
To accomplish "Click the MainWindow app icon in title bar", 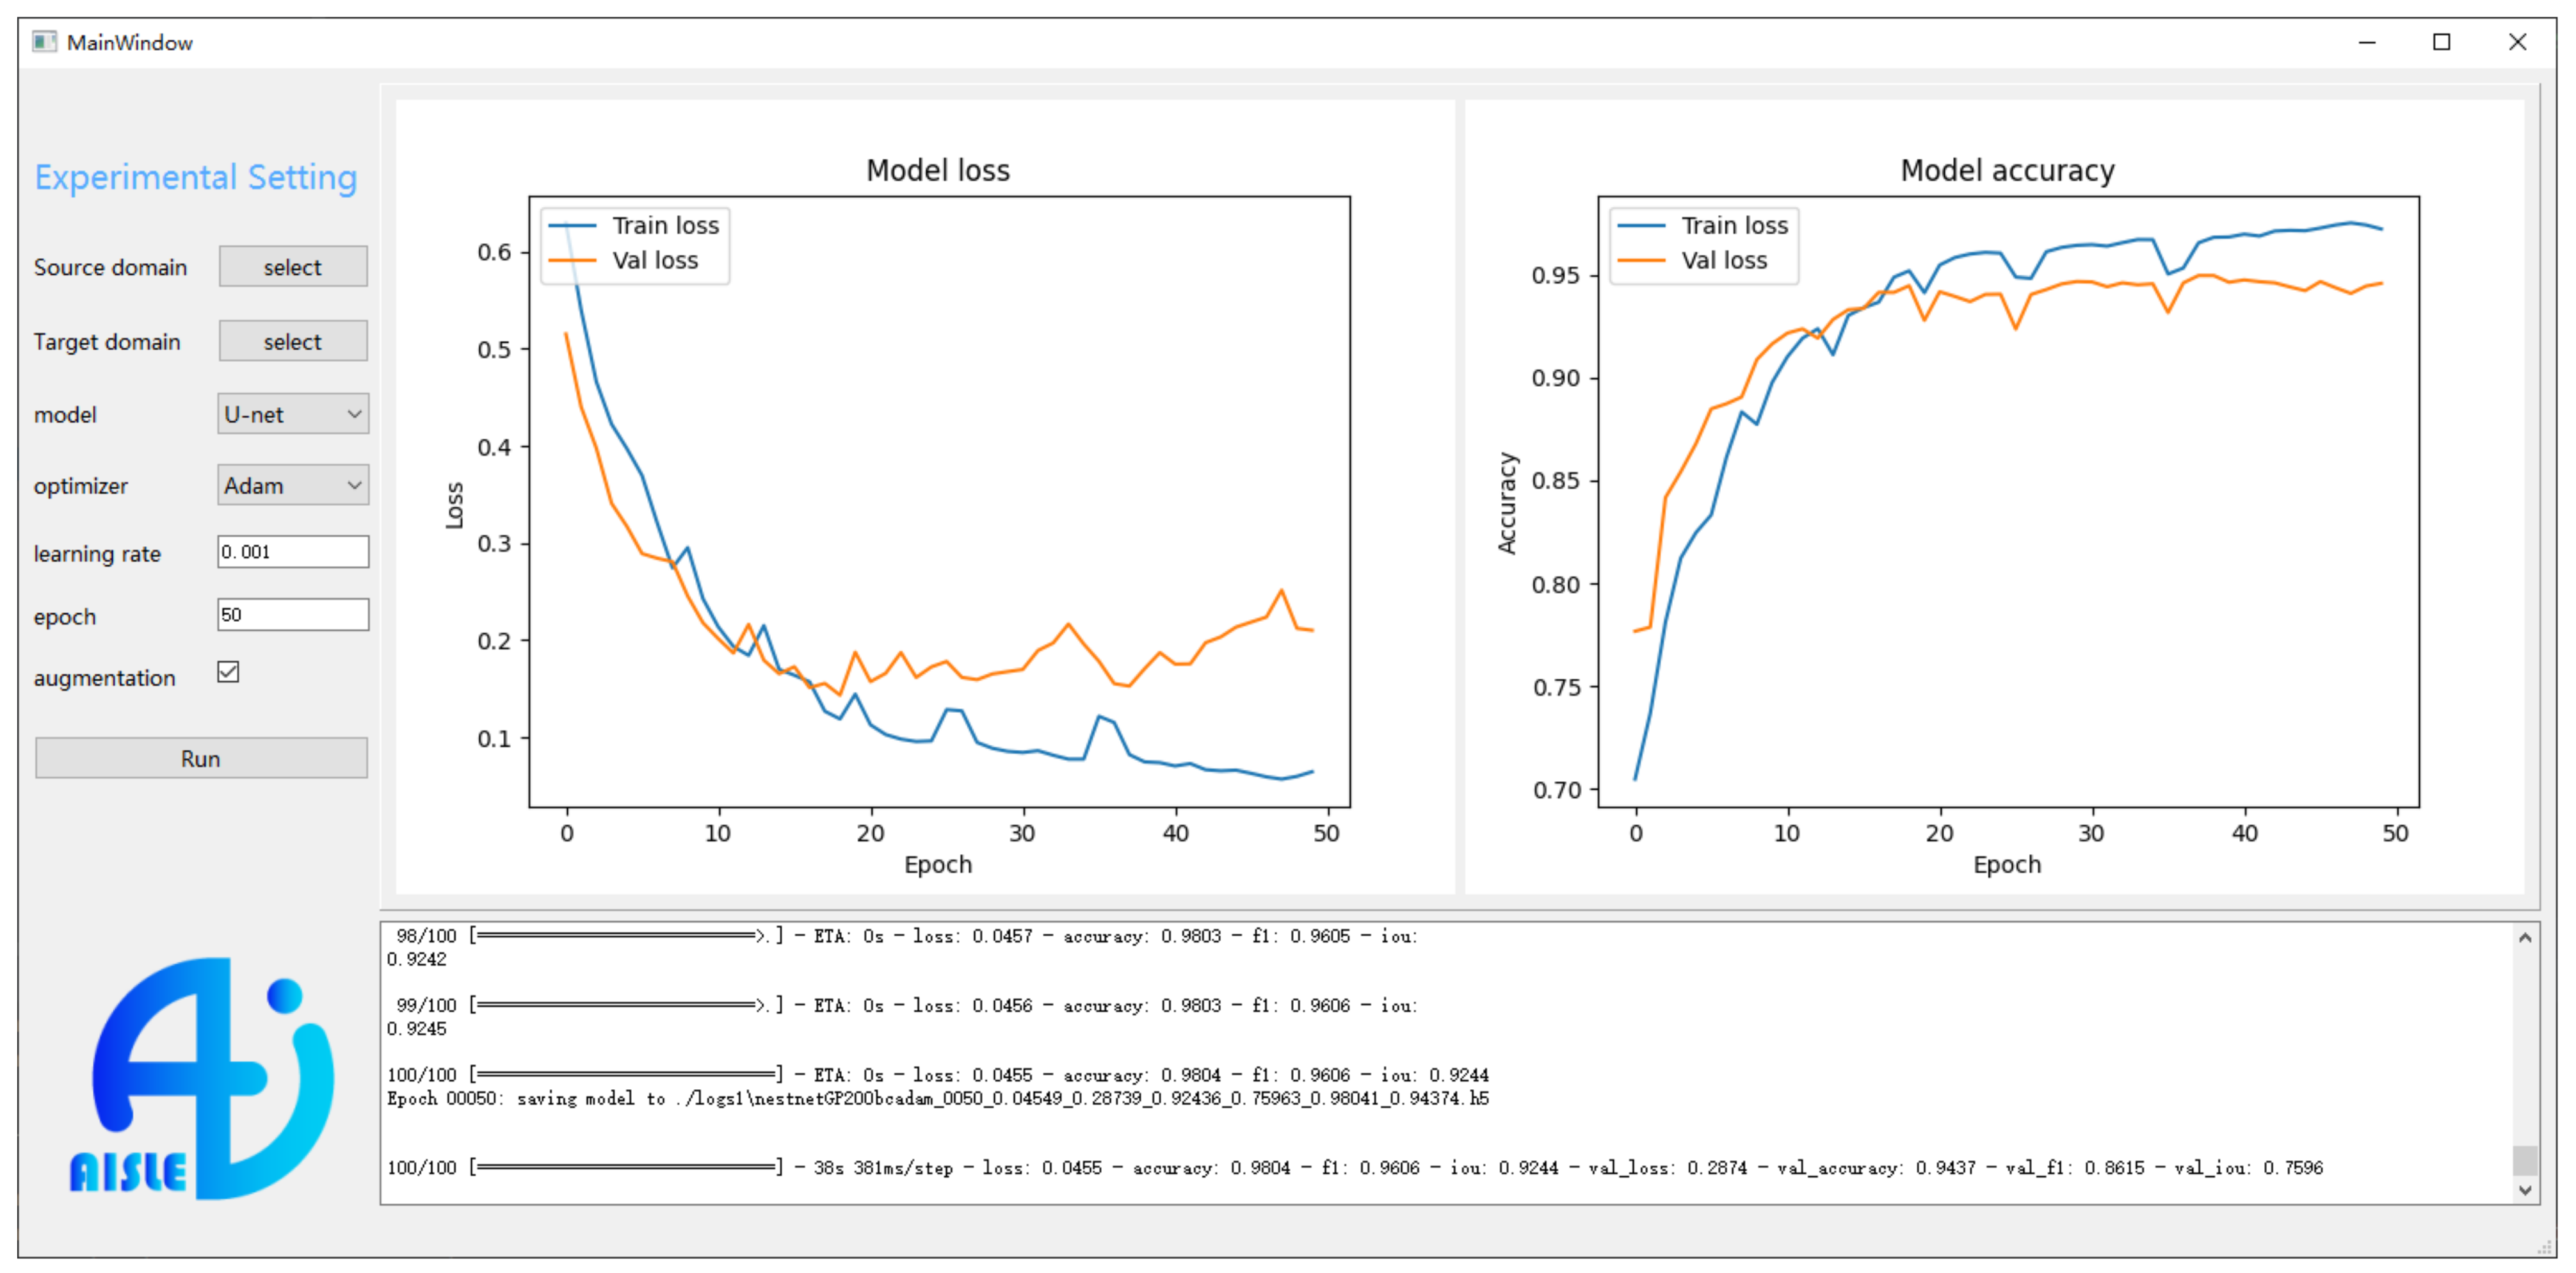I will (x=44, y=42).
